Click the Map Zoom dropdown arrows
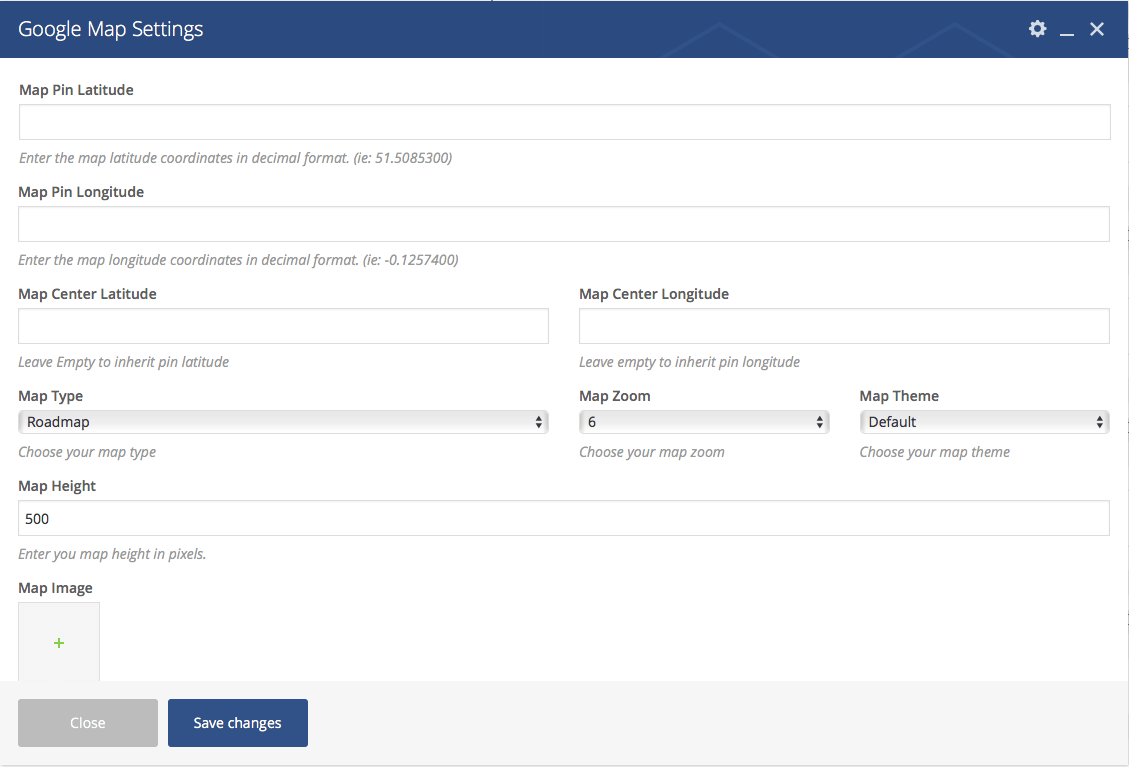 [819, 422]
